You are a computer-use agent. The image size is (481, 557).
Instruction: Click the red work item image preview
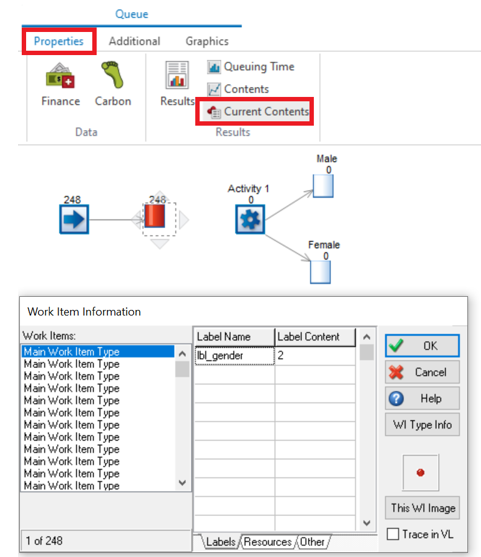(421, 472)
